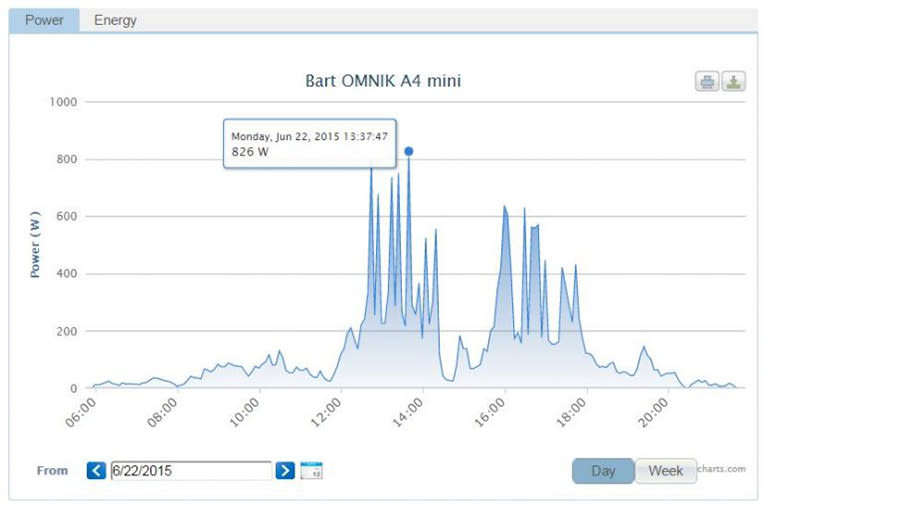Viewport: 900px width, 506px height.
Task: Switch to Week view
Action: click(x=665, y=471)
